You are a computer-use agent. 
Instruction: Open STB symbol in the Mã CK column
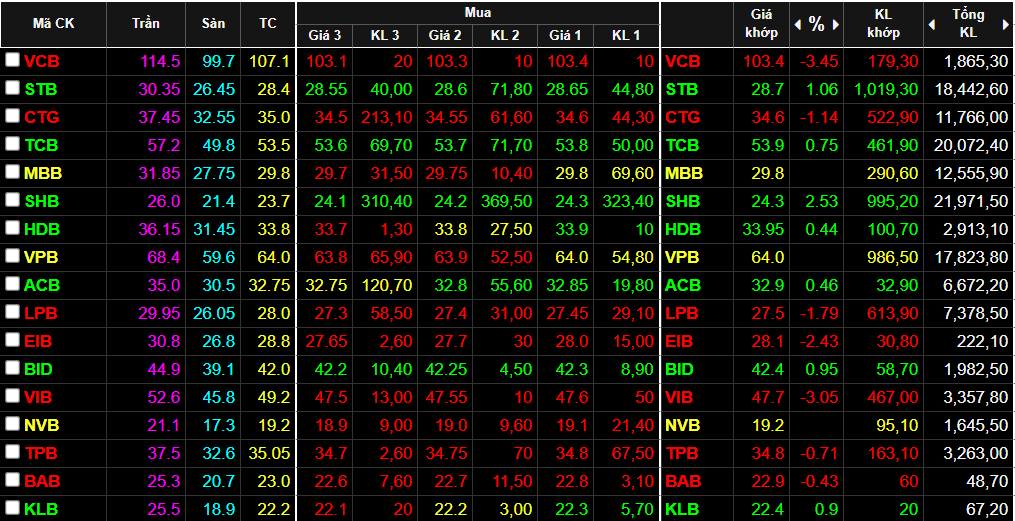(40, 89)
